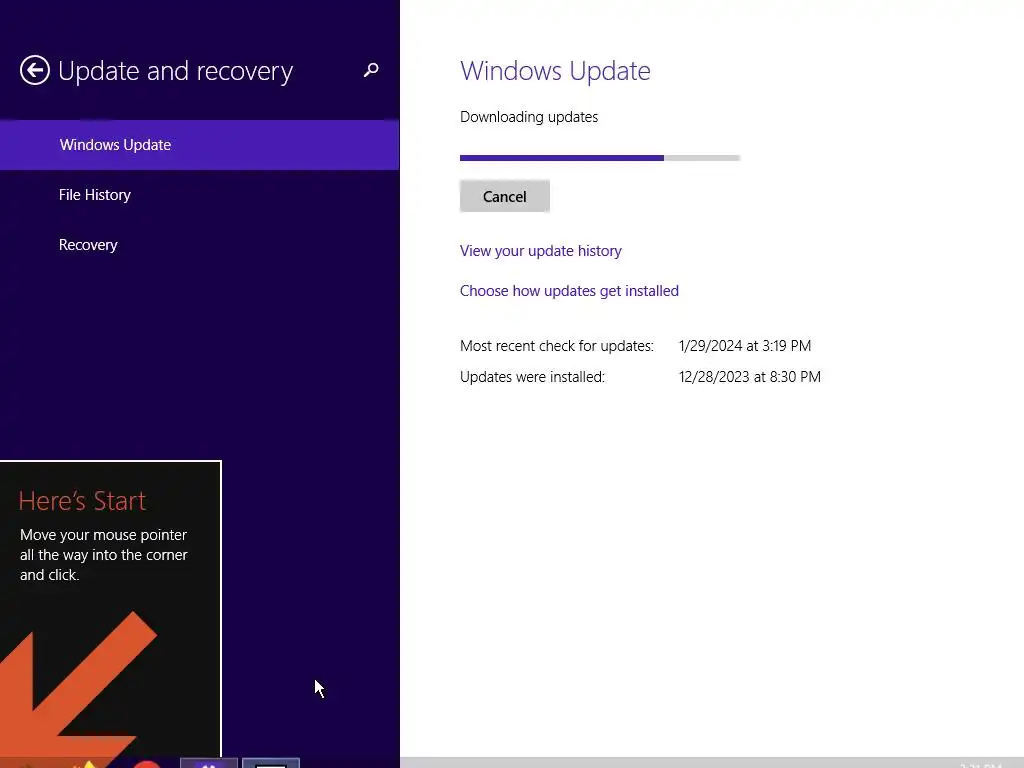Open search with the magnifier icon
The height and width of the screenshot is (768, 1024).
(x=371, y=70)
